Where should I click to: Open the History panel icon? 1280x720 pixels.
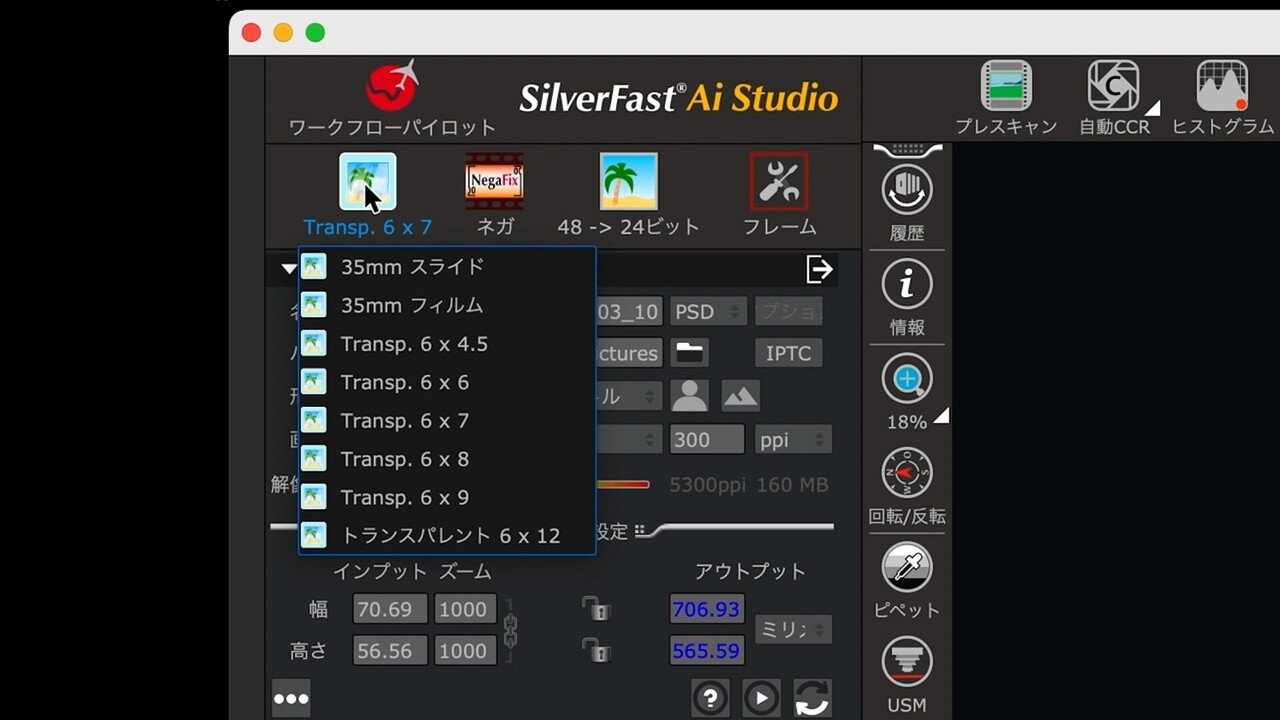[907, 190]
